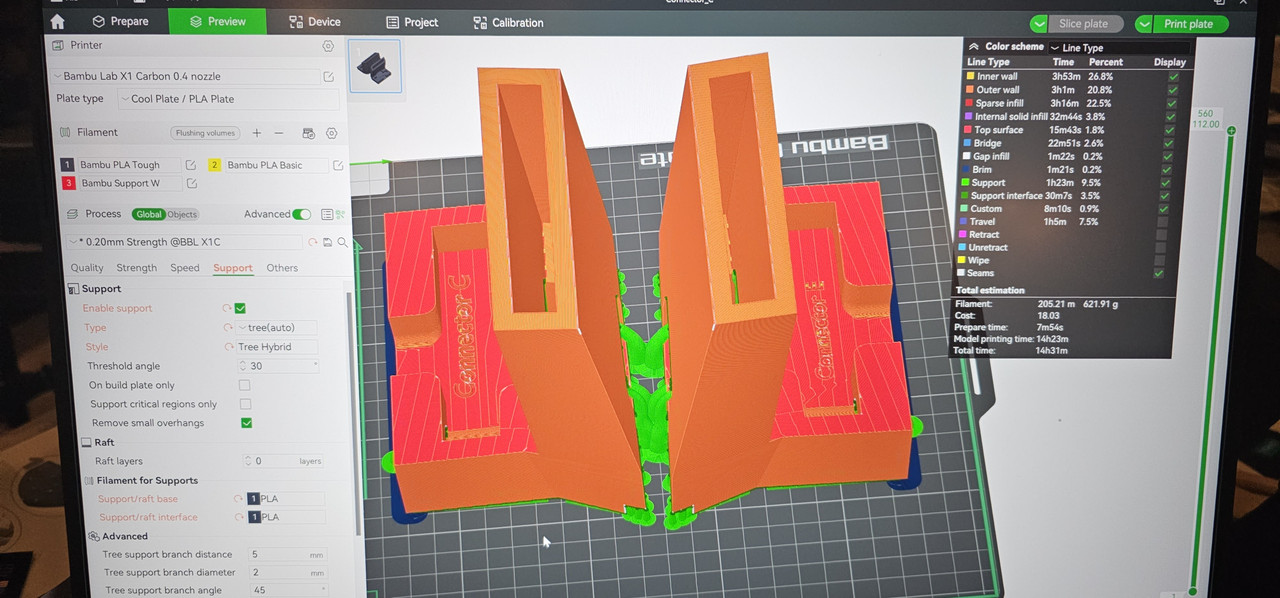Open the Style Tree Hybrid dropdown
The height and width of the screenshot is (598, 1280).
277,347
